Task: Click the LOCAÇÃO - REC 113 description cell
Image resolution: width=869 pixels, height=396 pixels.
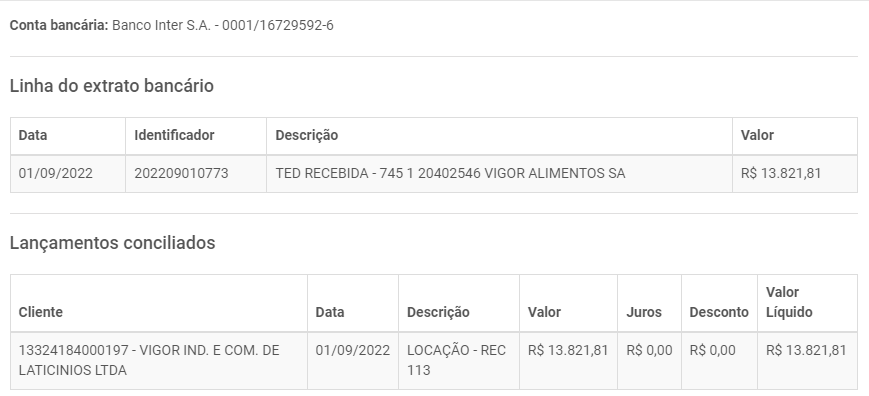Action: click(456, 360)
